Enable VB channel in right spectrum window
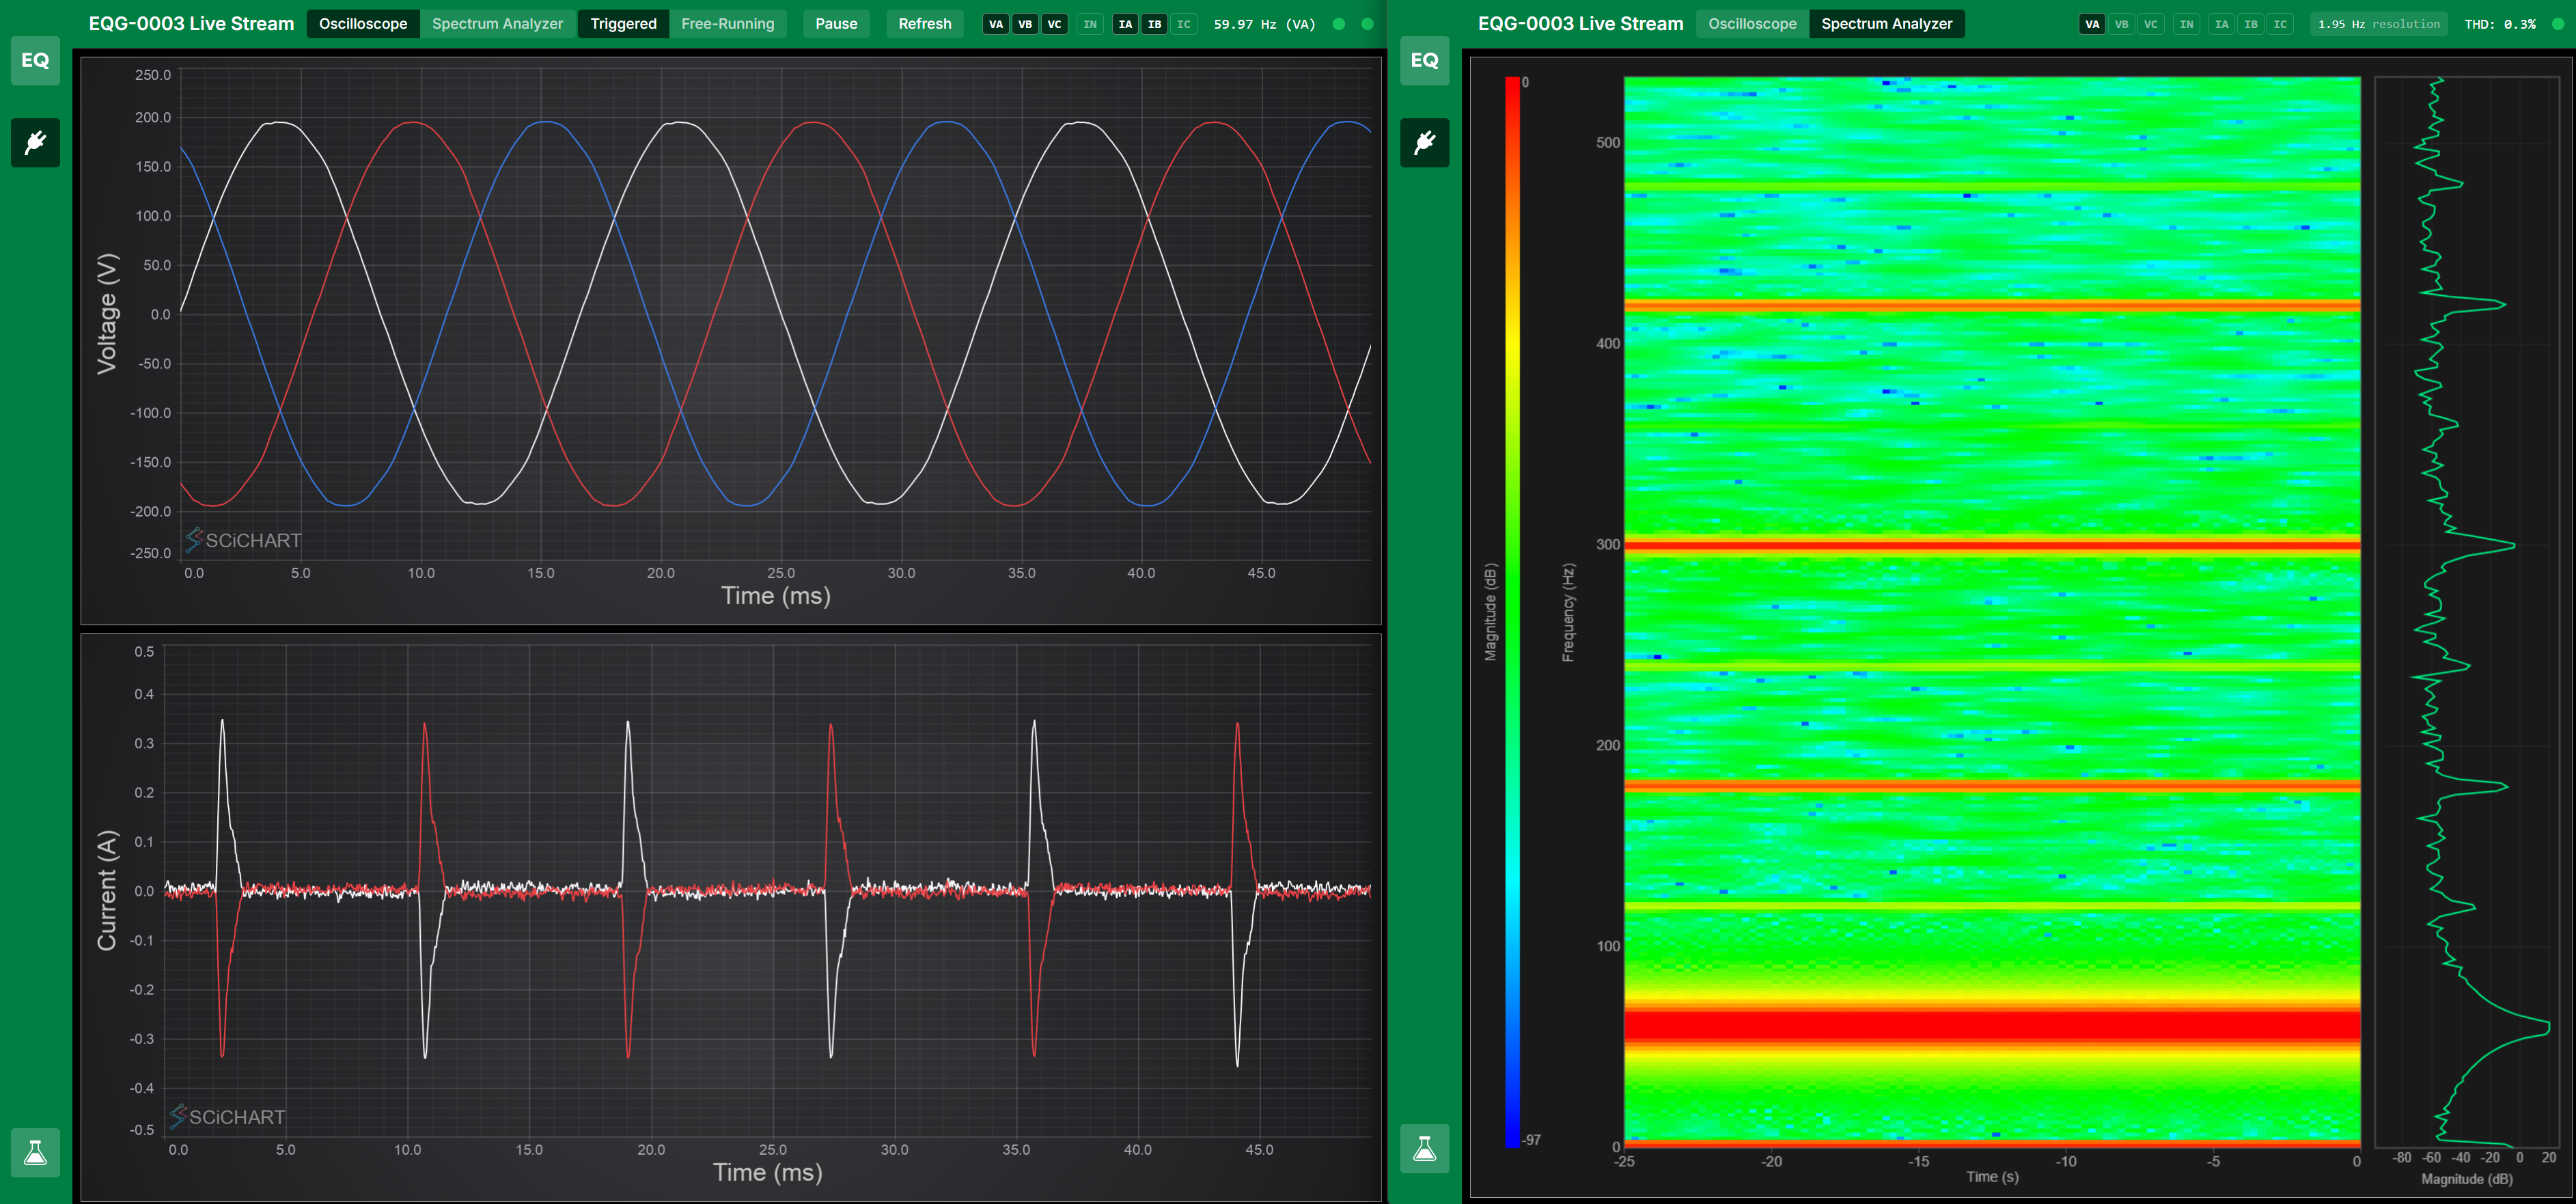This screenshot has height=1204, width=2576. coord(2121,24)
